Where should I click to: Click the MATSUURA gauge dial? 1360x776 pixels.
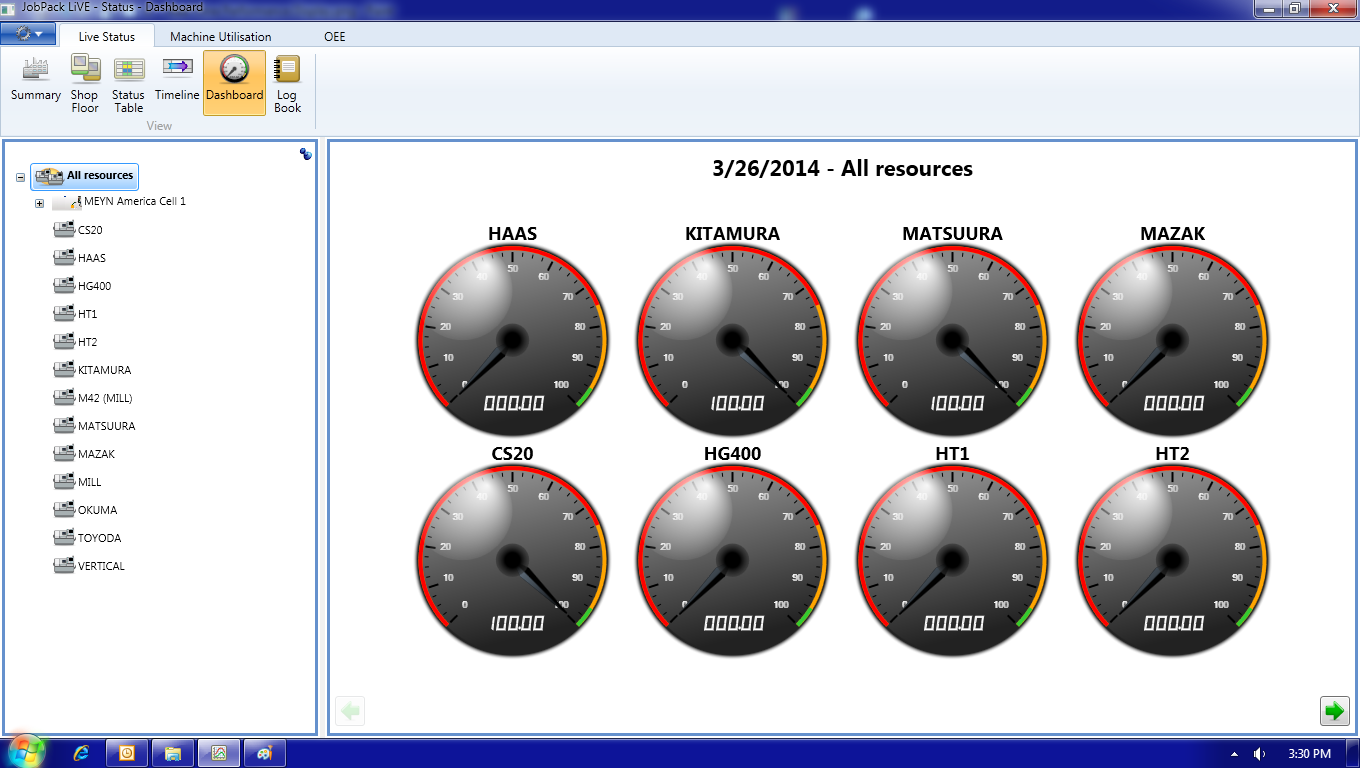(x=952, y=340)
